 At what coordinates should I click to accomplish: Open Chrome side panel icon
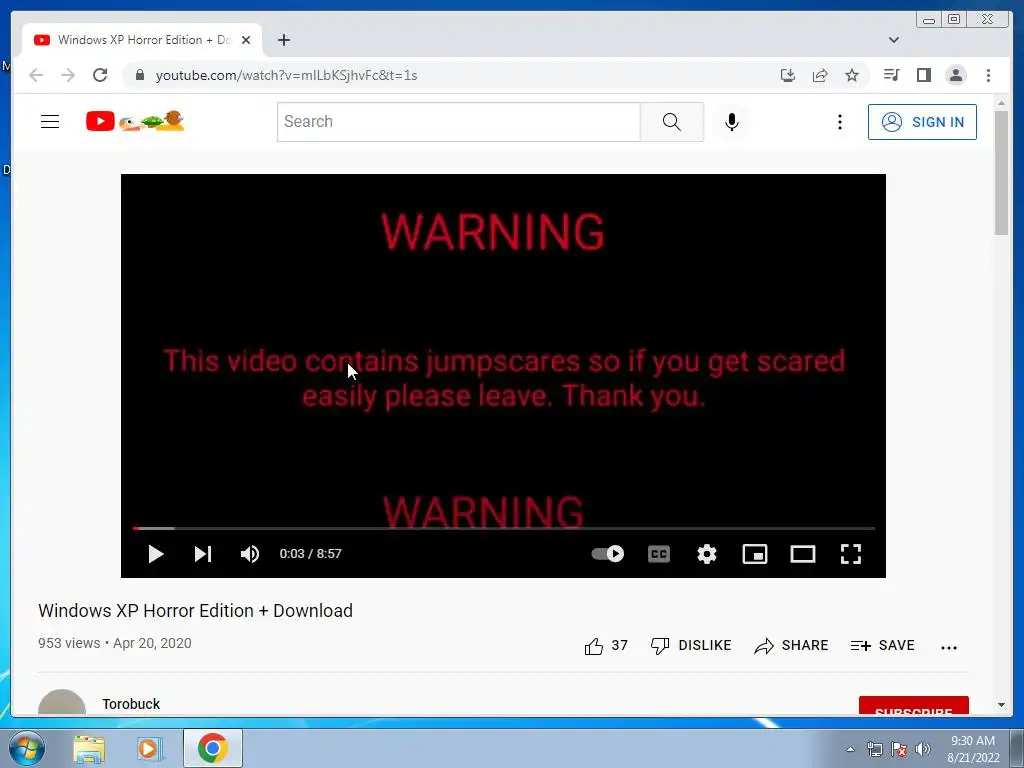[x=923, y=75]
